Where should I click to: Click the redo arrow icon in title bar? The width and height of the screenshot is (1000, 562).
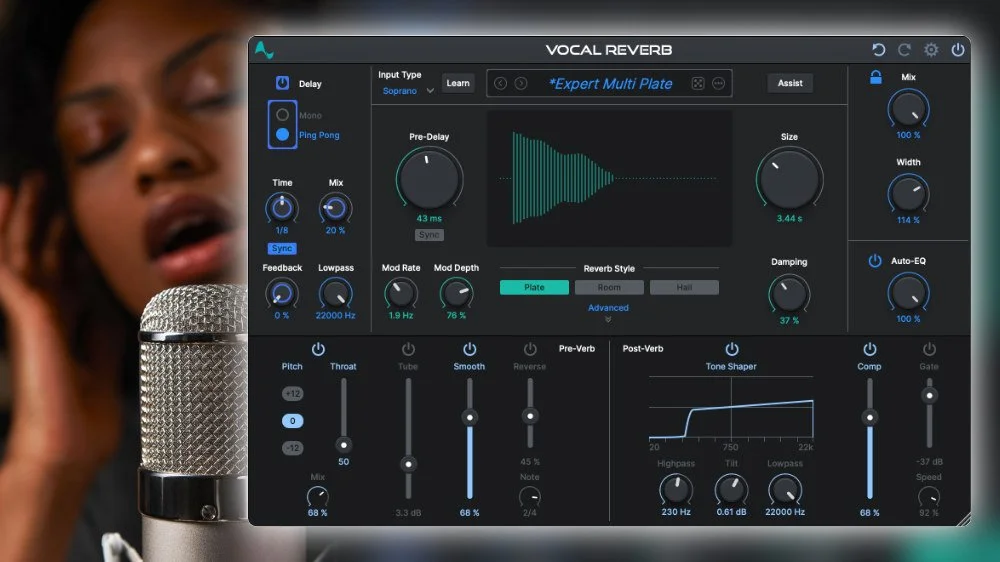(x=904, y=50)
